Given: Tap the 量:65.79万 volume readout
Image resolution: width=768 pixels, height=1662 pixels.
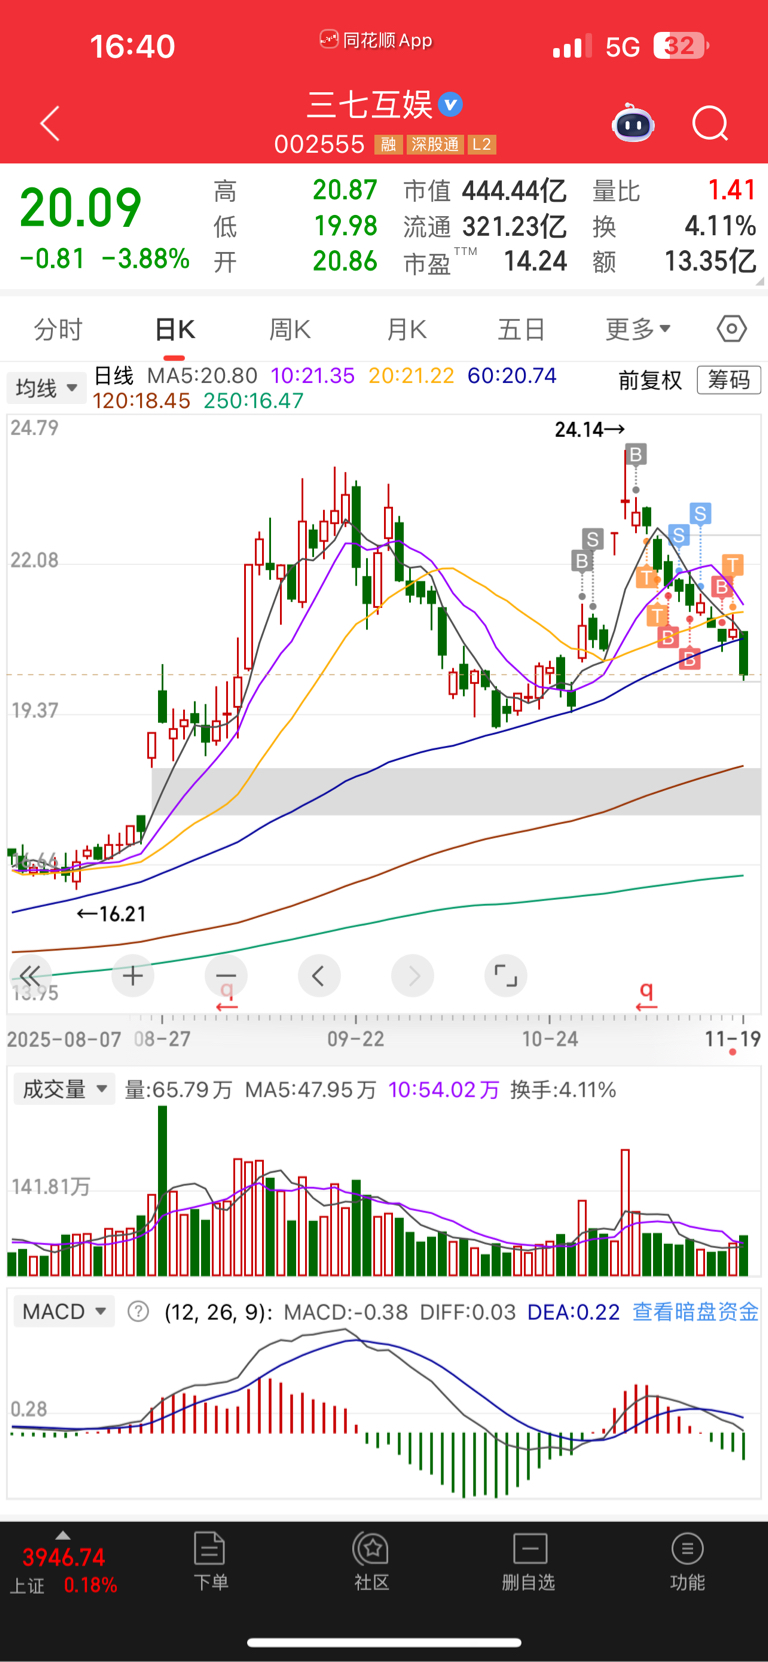Looking at the screenshot, I should (178, 1089).
